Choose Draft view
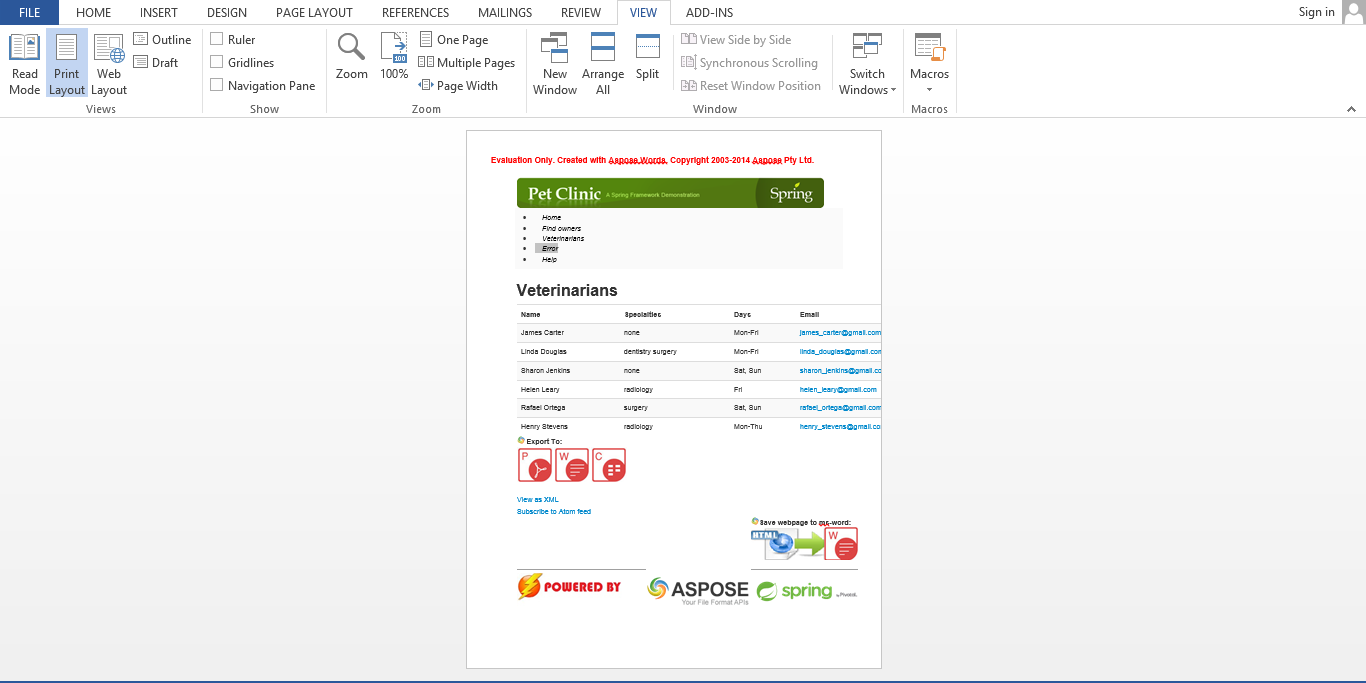The image size is (1366, 683). coord(156,63)
